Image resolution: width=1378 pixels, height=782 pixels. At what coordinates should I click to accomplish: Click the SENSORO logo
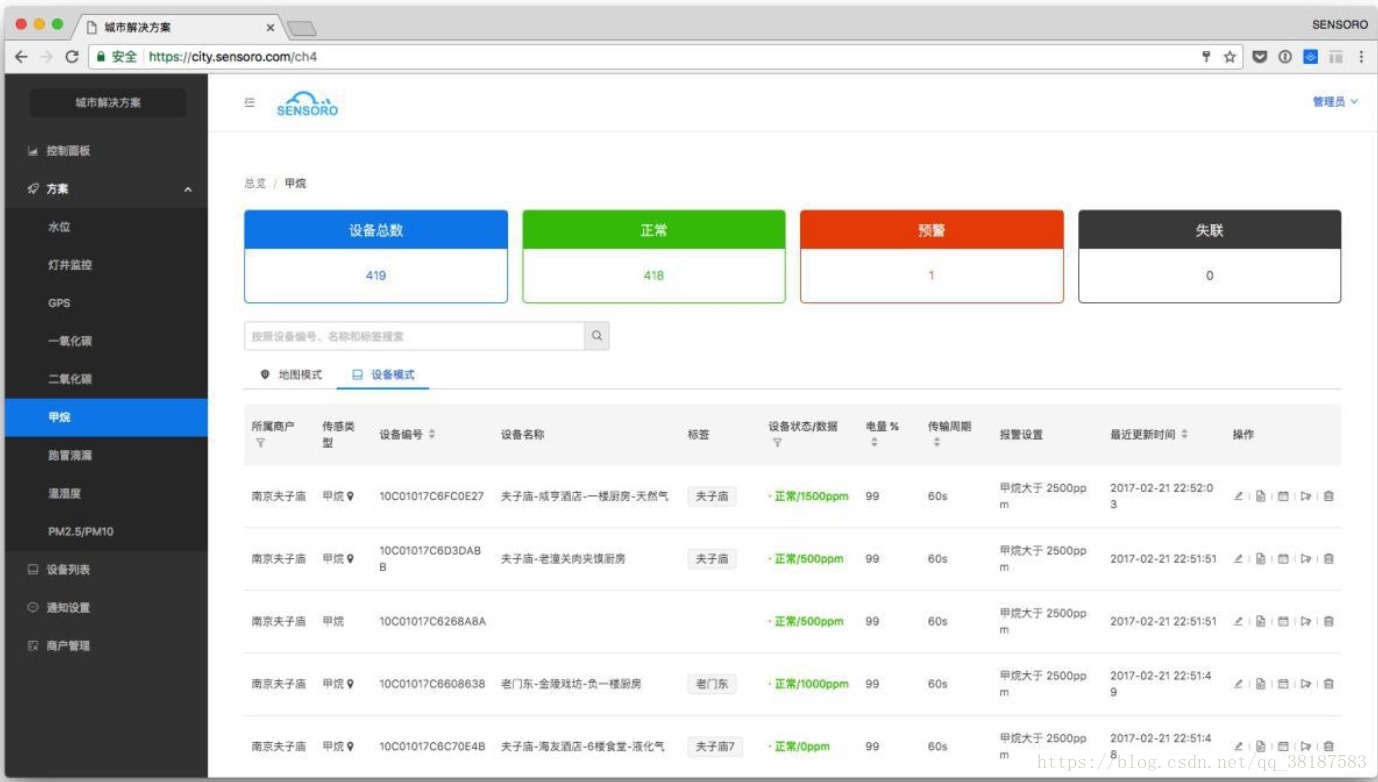tap(307, 104)
